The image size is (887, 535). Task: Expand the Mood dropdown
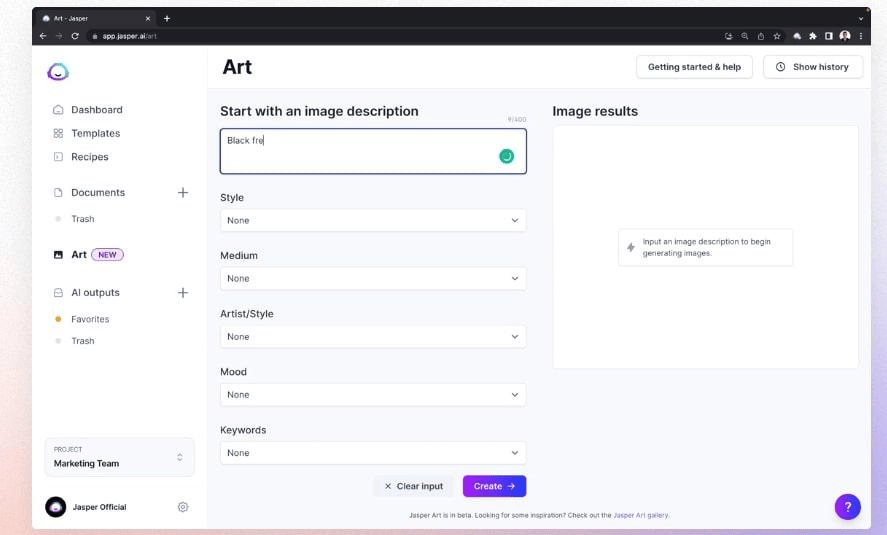[373, 395]
